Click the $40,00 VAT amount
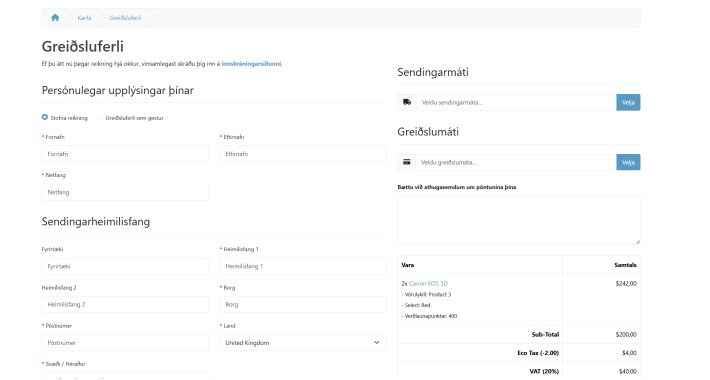This screenshot has width=710, height=380. (x=628, y=371)
